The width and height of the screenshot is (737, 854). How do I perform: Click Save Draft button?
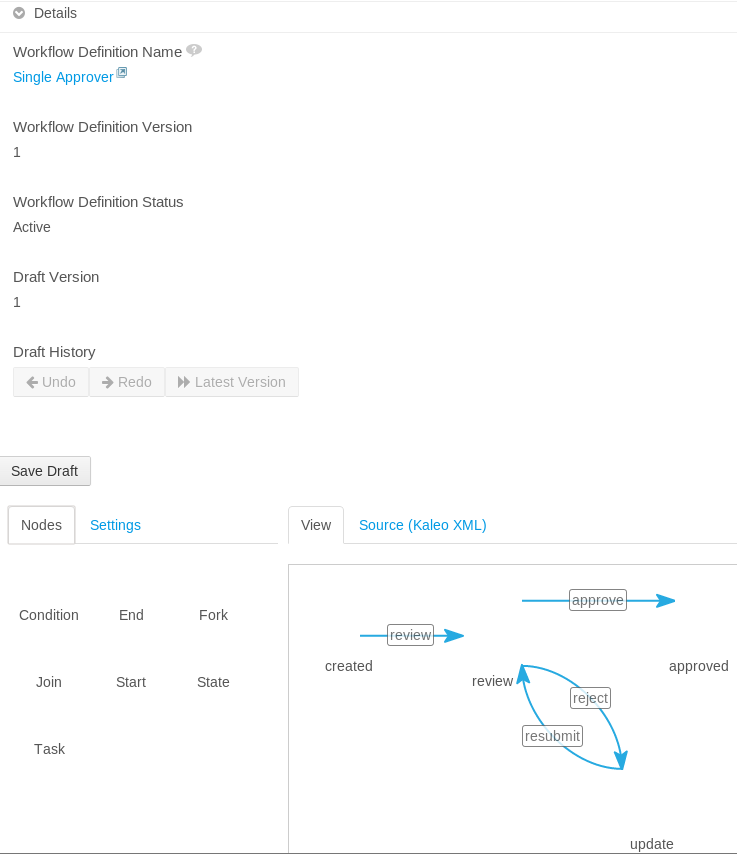click(45, 471)
